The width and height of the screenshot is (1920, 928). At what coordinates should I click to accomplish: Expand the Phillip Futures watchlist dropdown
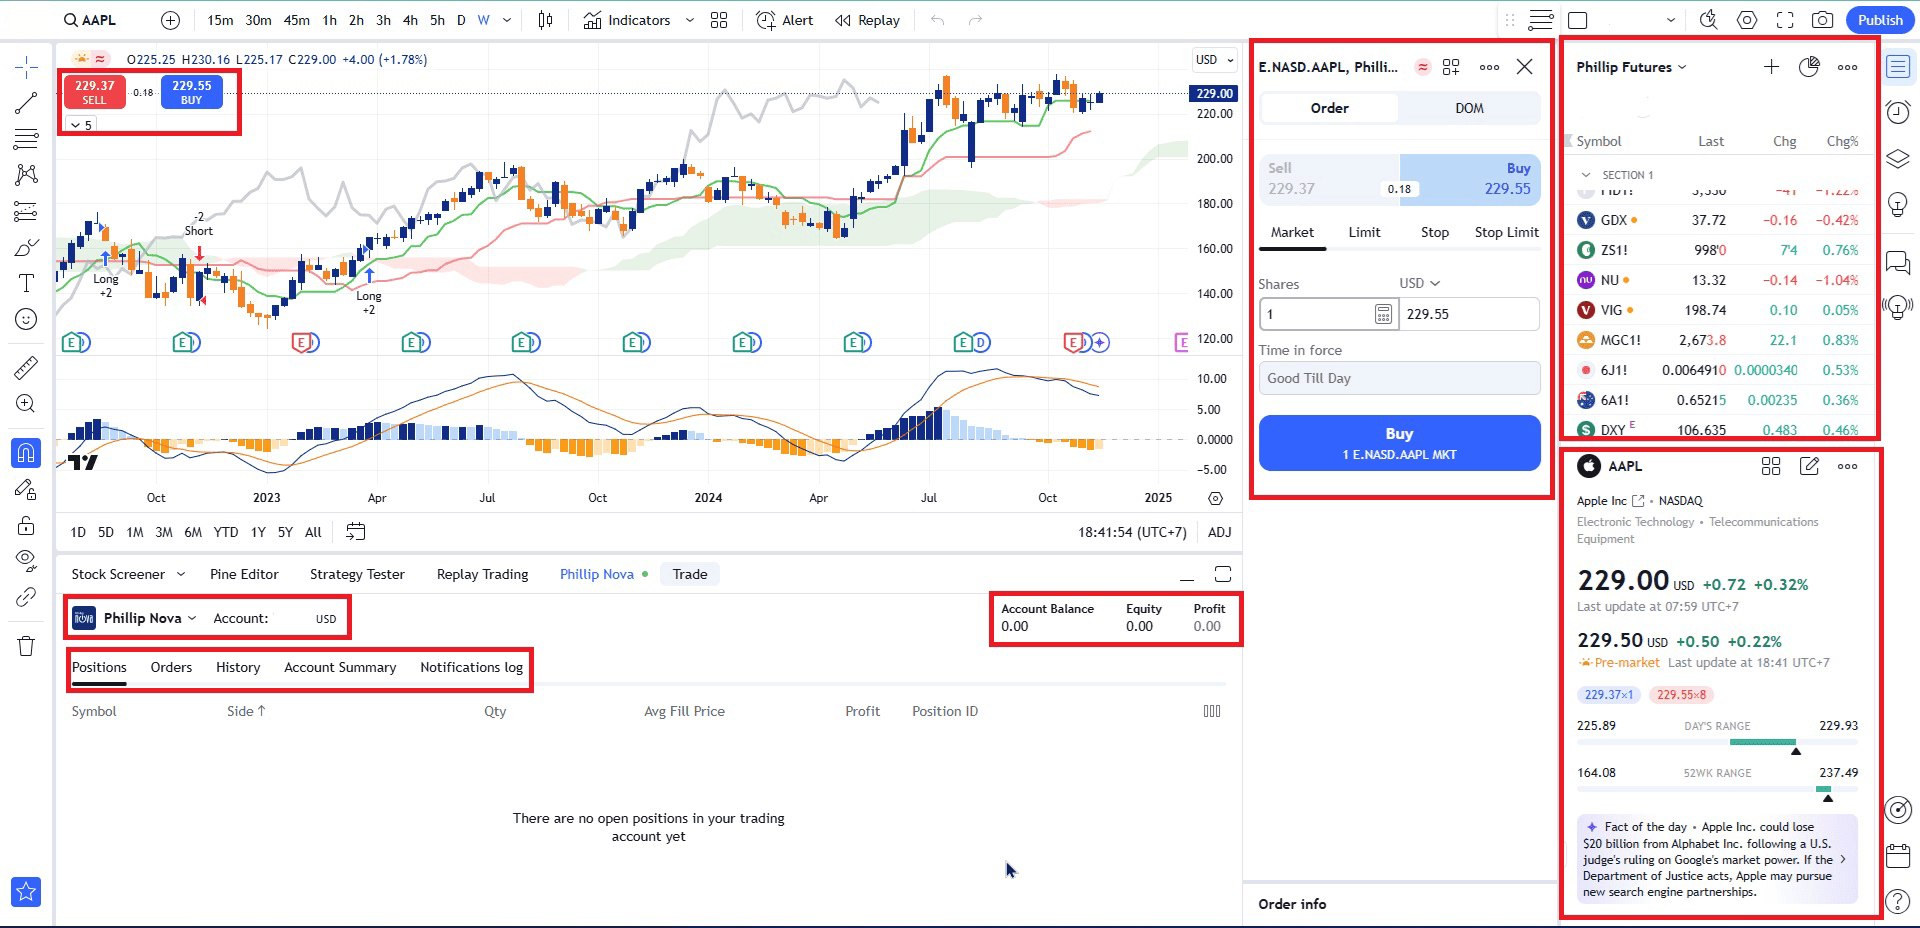tap(1631, 67)
